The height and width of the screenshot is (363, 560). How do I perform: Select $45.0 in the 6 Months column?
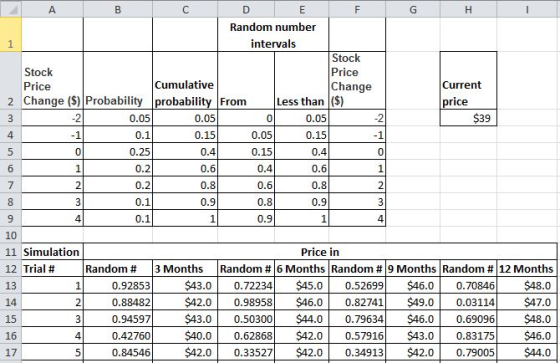tap(302, 285)
